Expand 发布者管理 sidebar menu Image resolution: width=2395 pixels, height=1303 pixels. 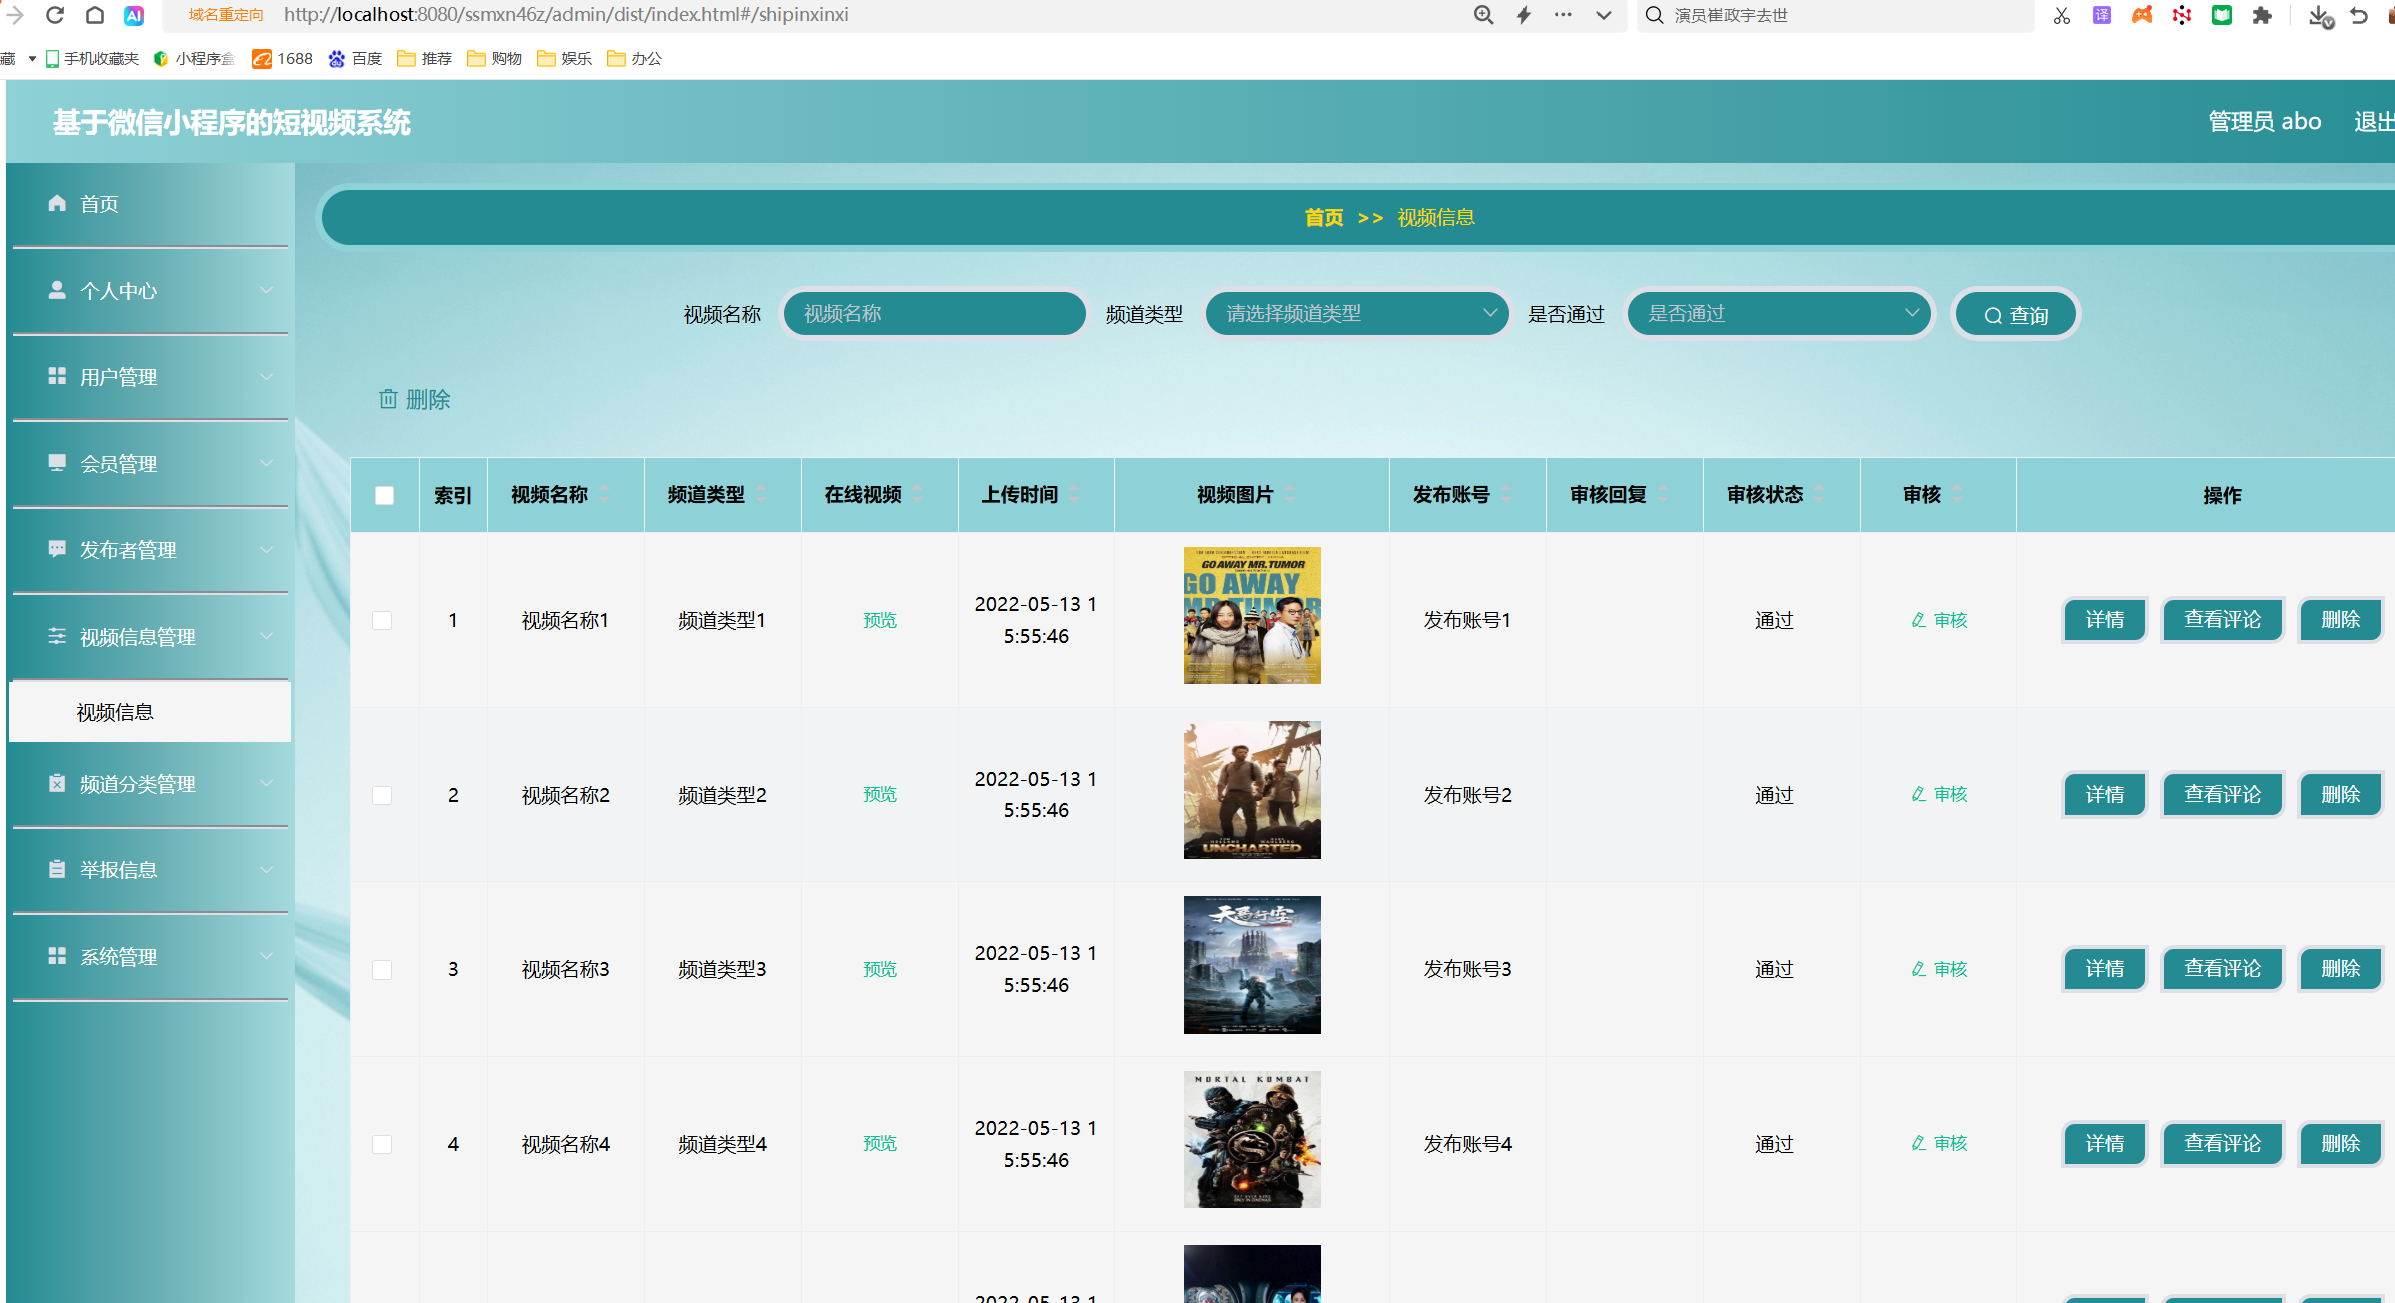pyautogui.click(x=150, y=550)
